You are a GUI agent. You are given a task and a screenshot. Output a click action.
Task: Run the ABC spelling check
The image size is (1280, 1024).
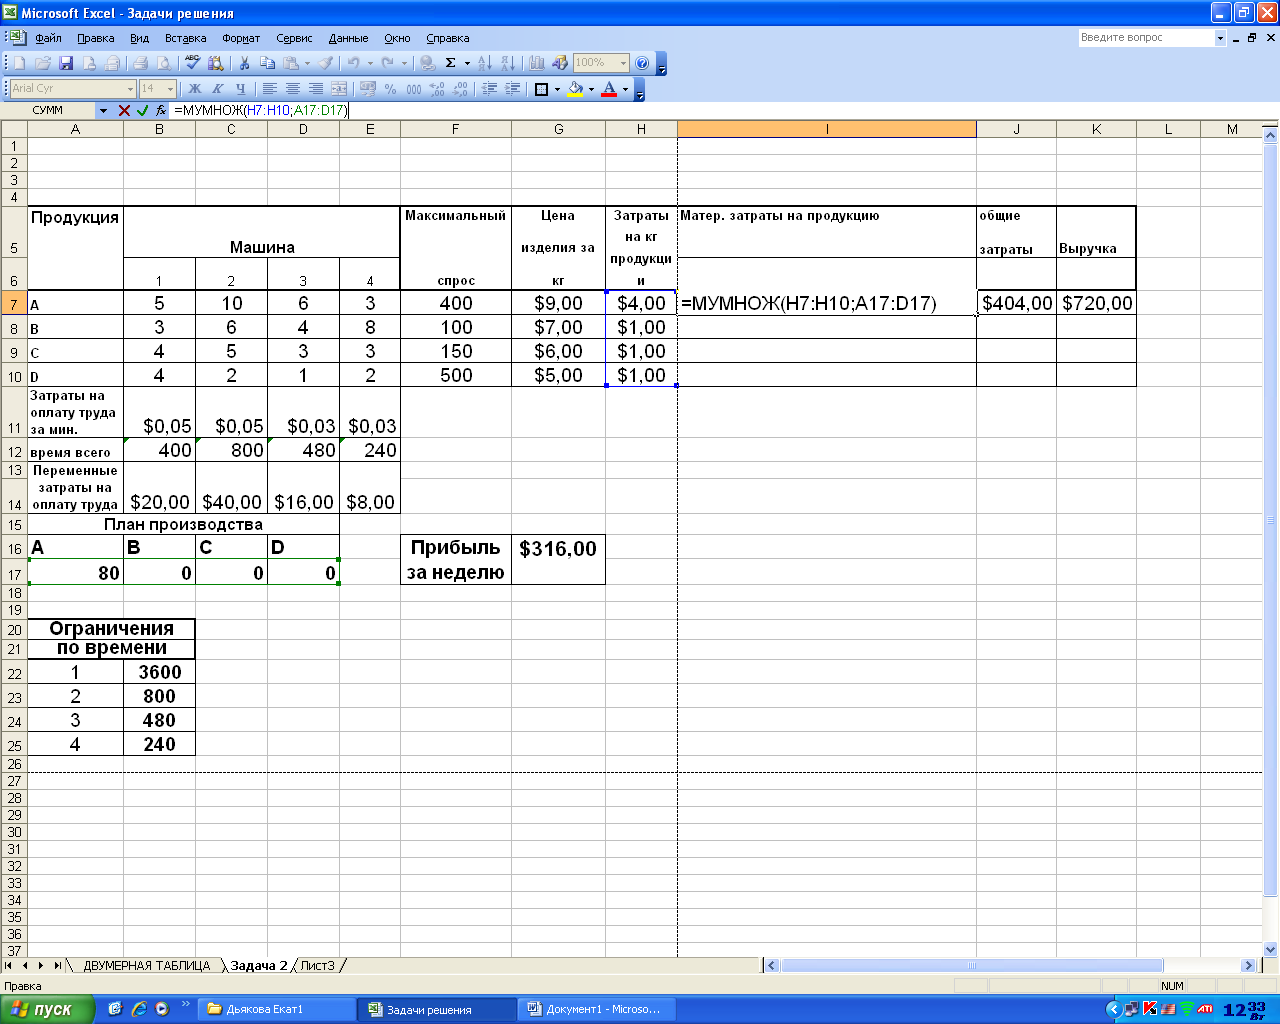(x=193, y=63)
